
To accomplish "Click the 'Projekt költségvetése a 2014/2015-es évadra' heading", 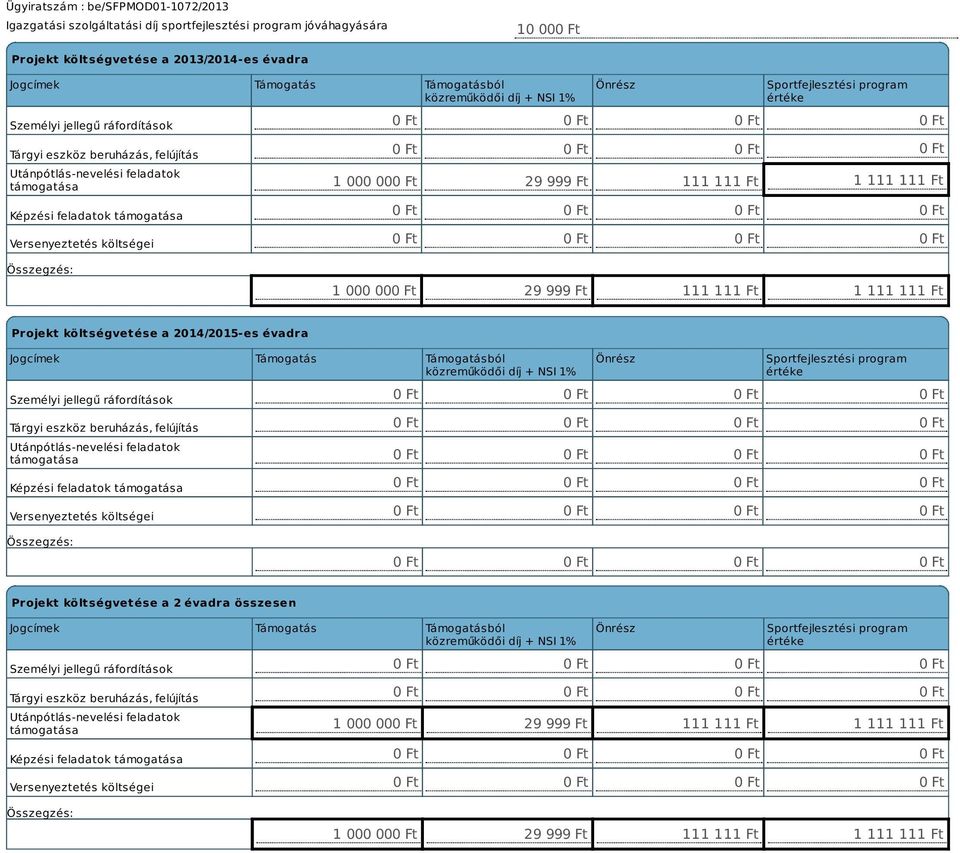I will pyautogui.click(x=160, y=333).
